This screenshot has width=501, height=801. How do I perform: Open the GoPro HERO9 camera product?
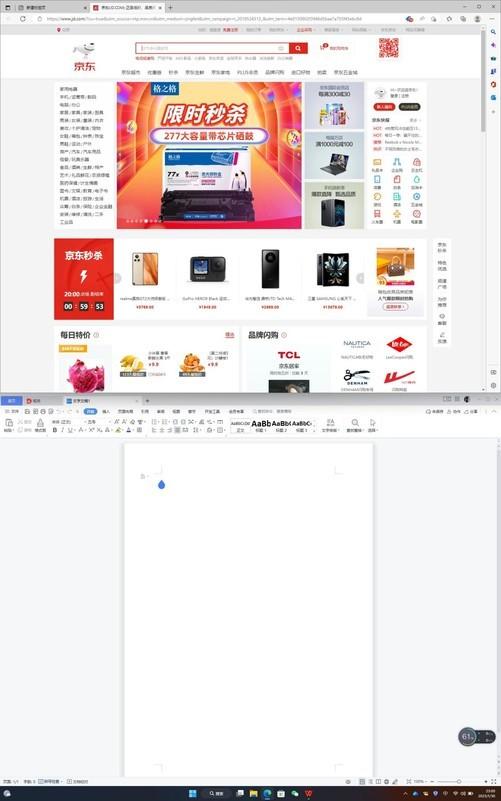[x=207, y=278]
